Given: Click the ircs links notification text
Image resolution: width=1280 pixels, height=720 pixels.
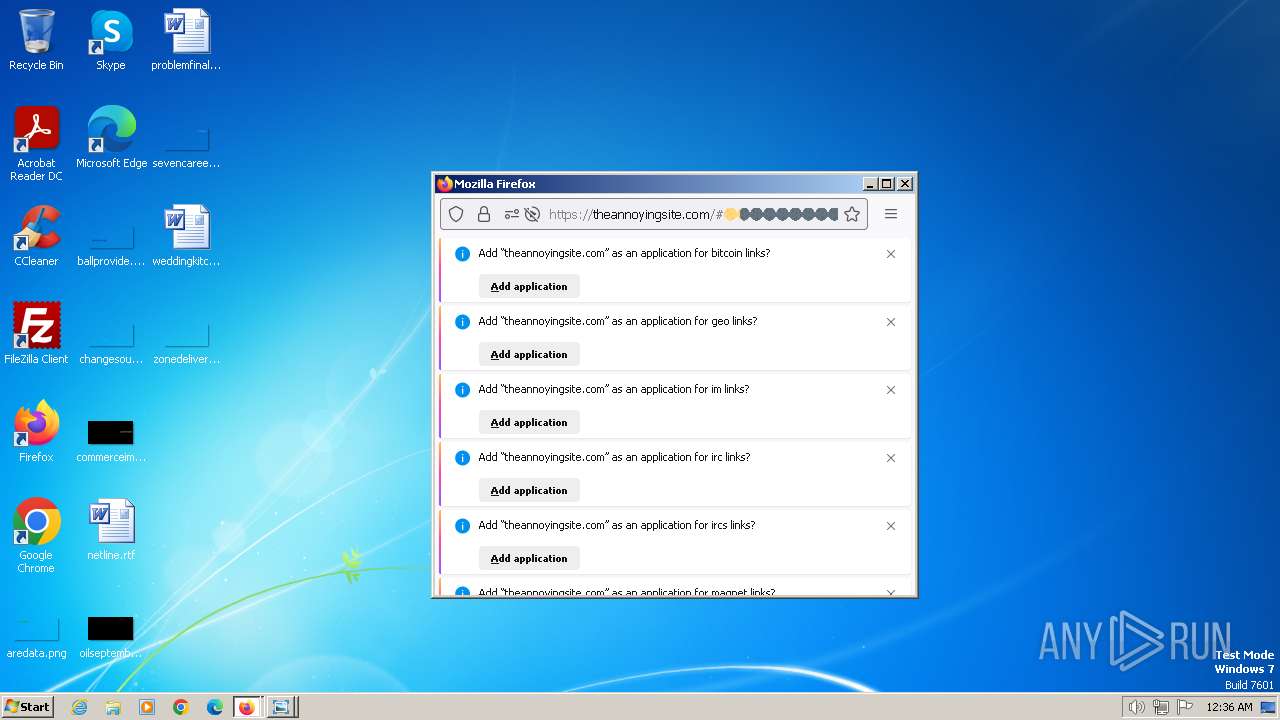Looking at the screenshot, I should [616, 526].
